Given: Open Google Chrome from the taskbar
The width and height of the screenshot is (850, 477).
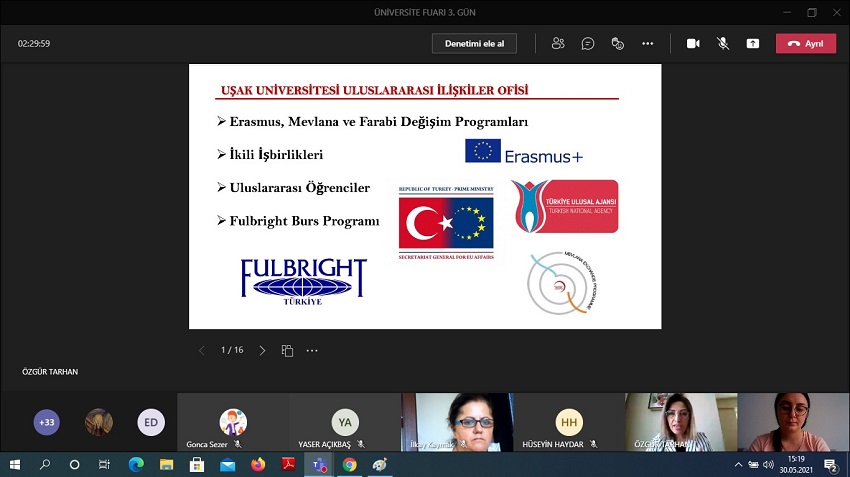Looking at the screenshot, I should (x=349, y=465).
